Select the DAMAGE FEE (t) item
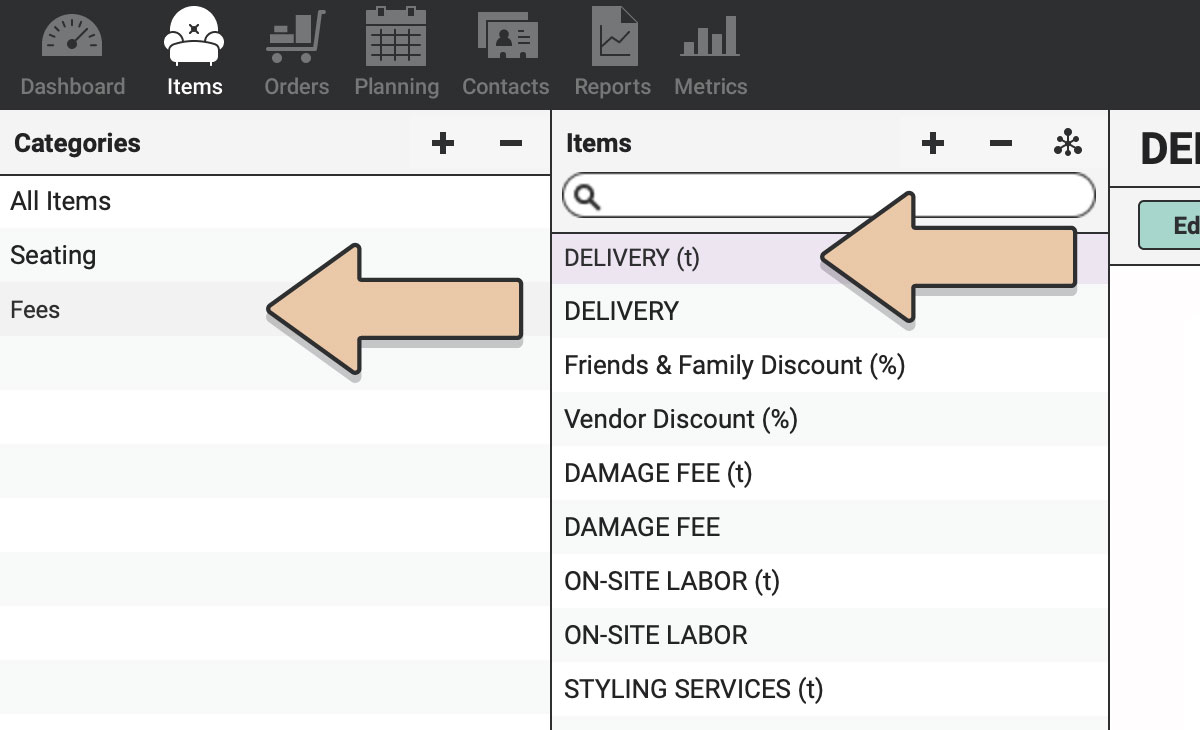The height and width of the screenshot is (730, 1200). [x=830, y=474]
